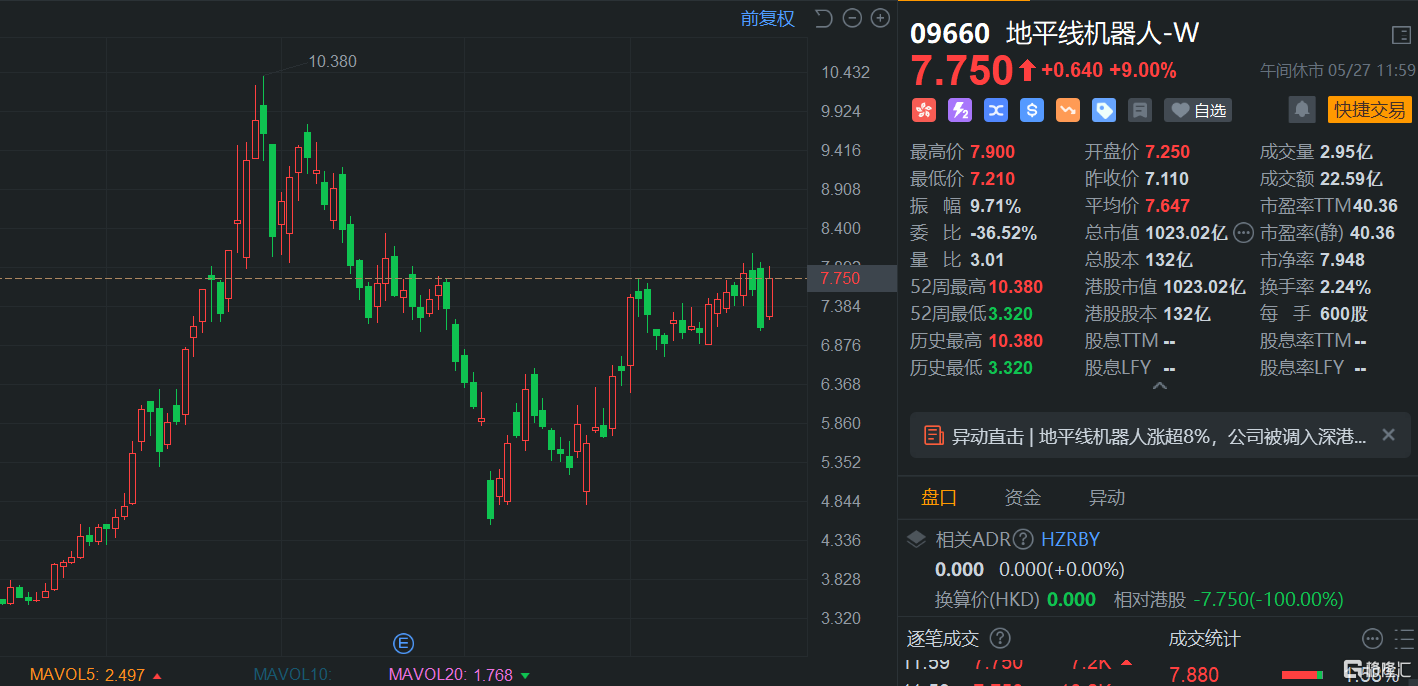Image resolution: width=1418 pixels, height=686 pixels.
Task: Click the chart undo reset icon
Action: 823,18
